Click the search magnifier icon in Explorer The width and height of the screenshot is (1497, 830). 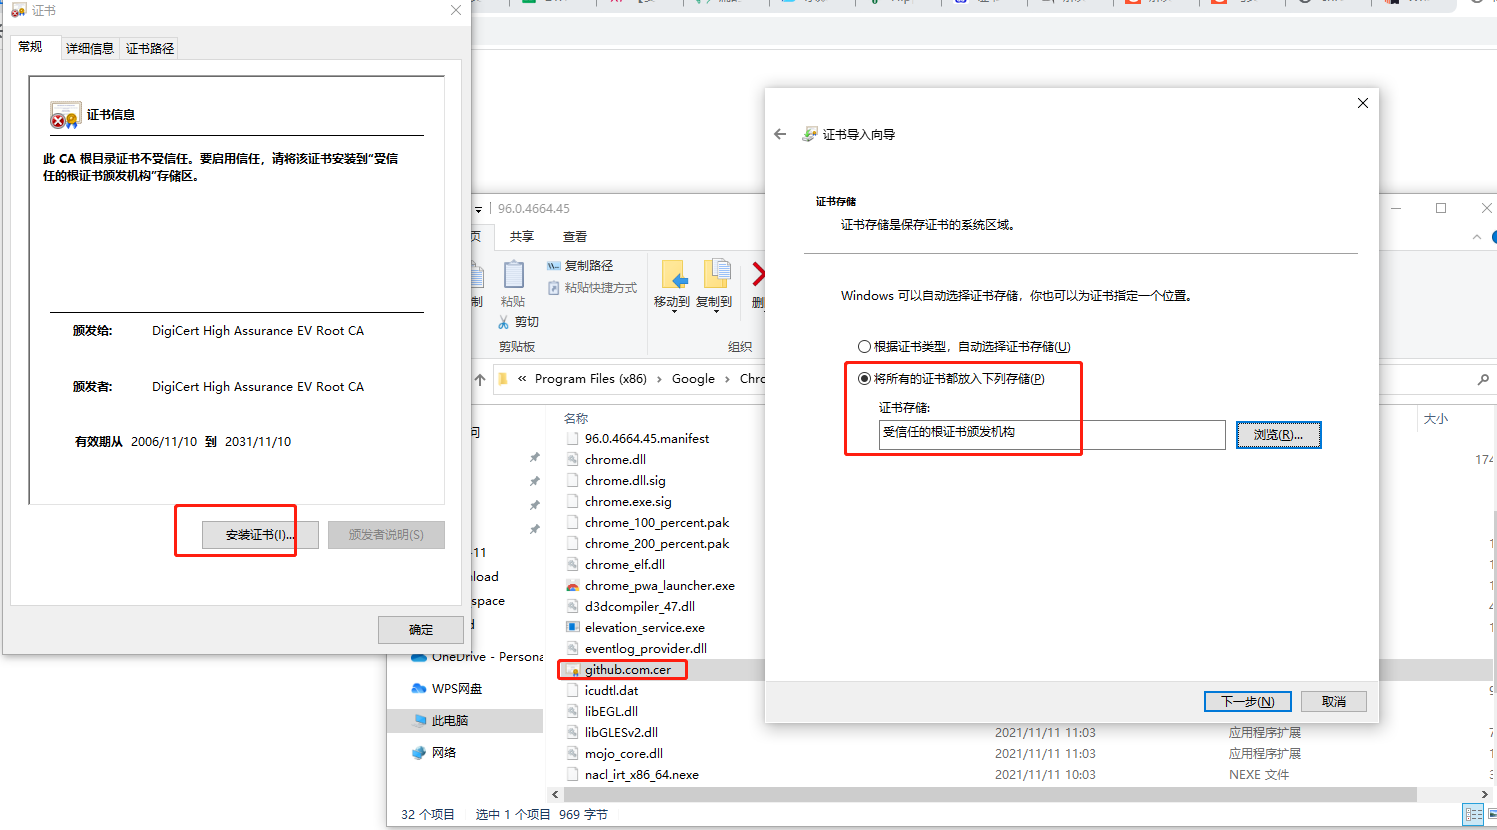tap(1483, 379)
